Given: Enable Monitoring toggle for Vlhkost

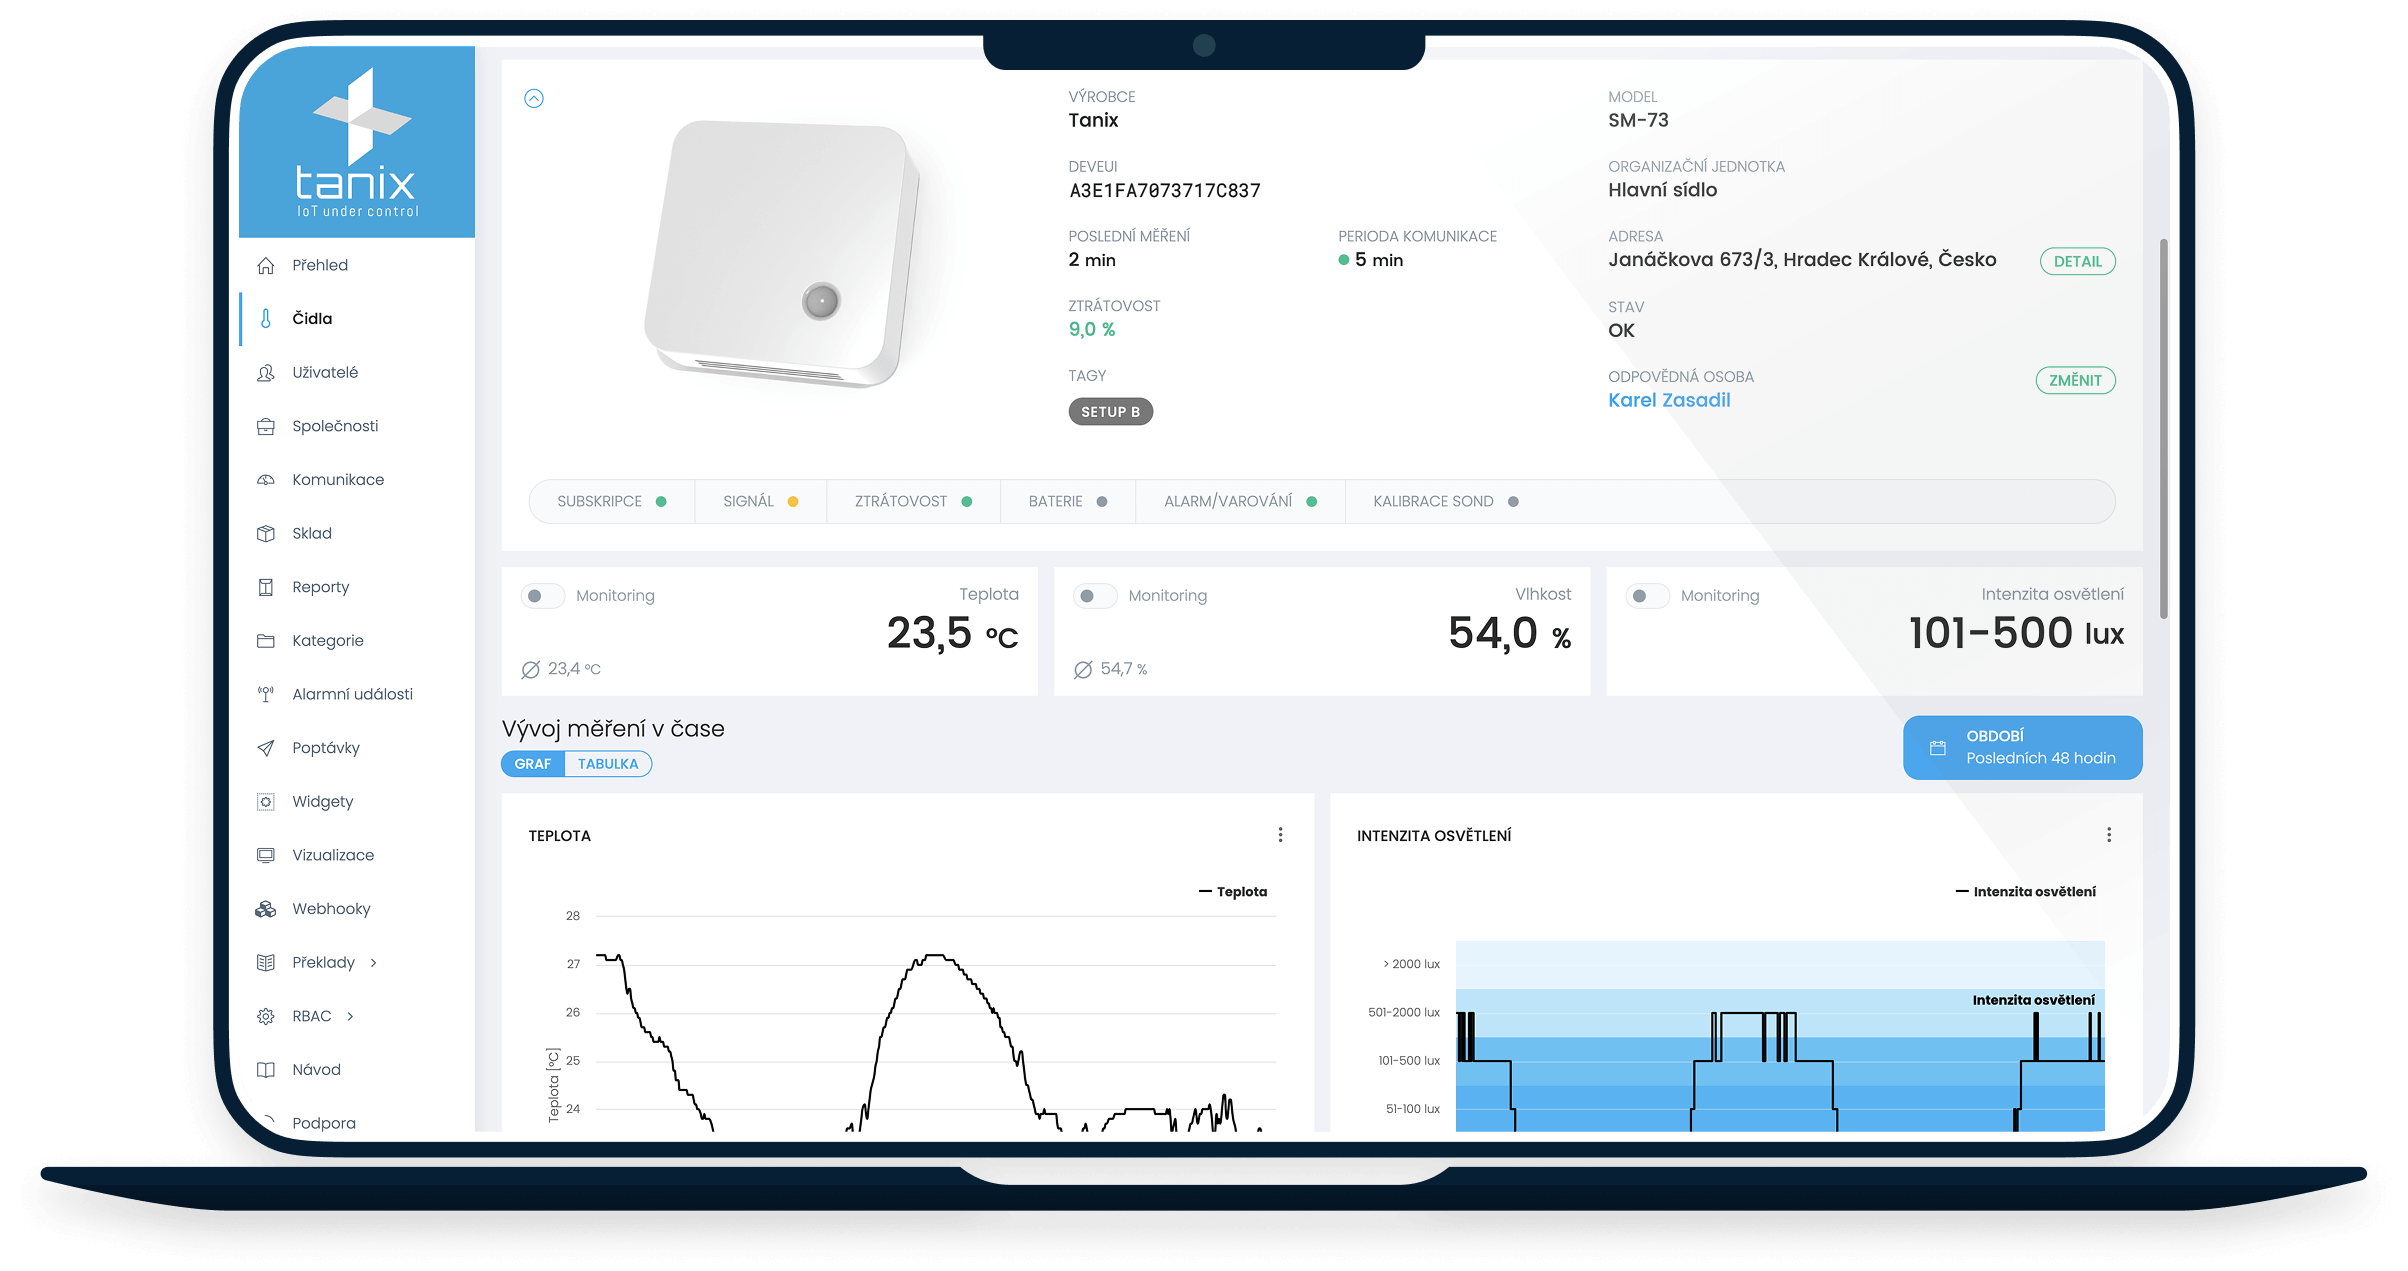Looking at the screenshot, I should pyautogui.click(x=1095, y=596).
